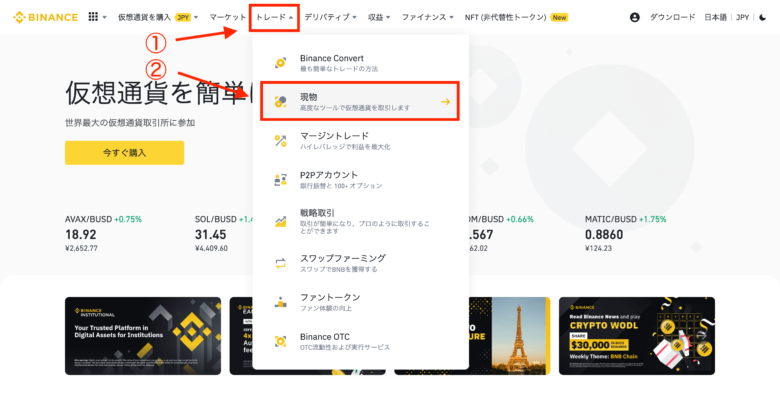The height and width of the screenshot is (395, 780).
Task: Select ファントークン menu entry
Action: click(x=360, y=302)
